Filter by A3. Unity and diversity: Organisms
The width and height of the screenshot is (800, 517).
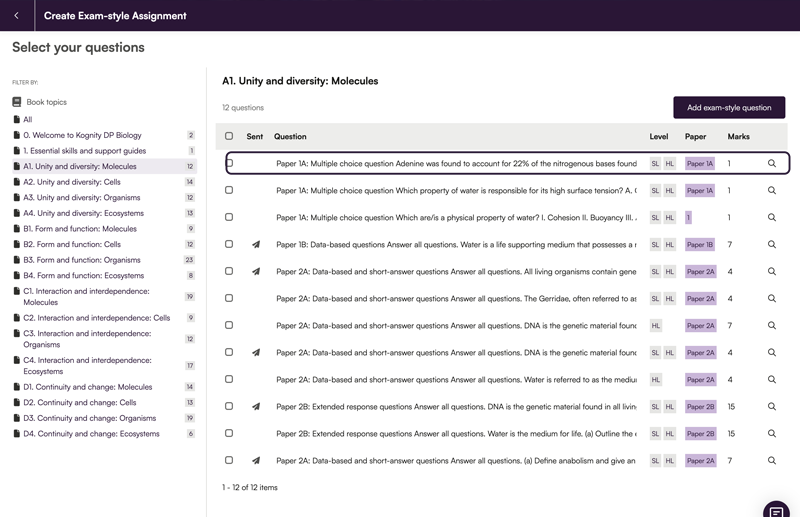82,198
